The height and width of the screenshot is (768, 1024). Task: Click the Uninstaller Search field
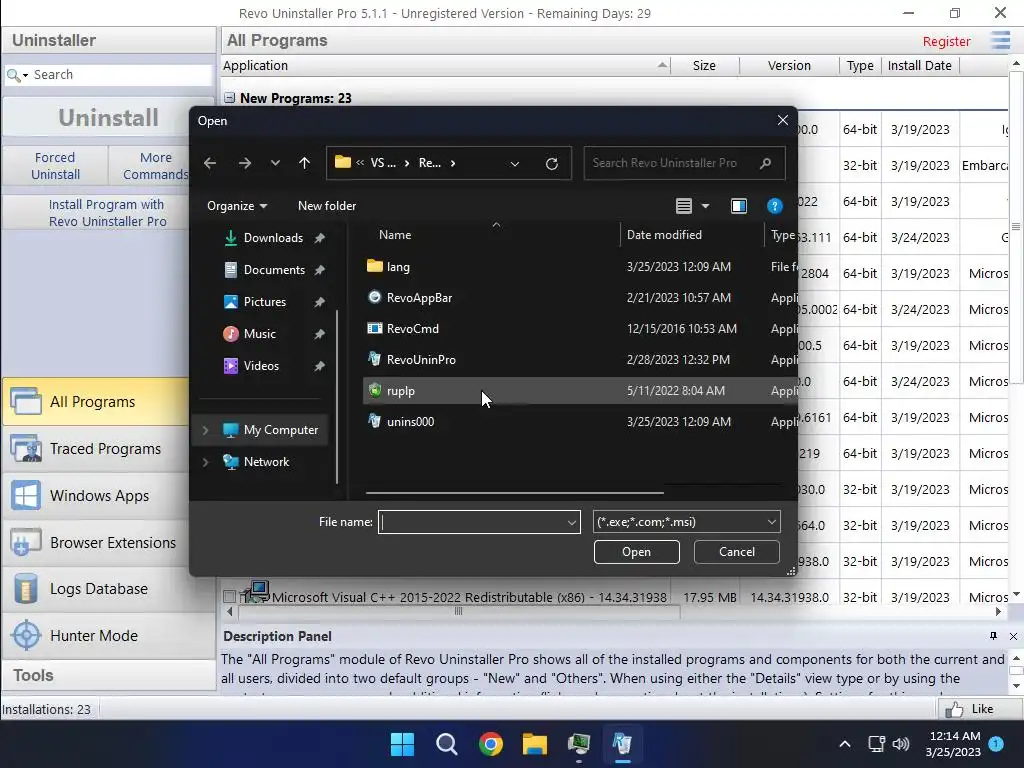(x=121, y=75)
